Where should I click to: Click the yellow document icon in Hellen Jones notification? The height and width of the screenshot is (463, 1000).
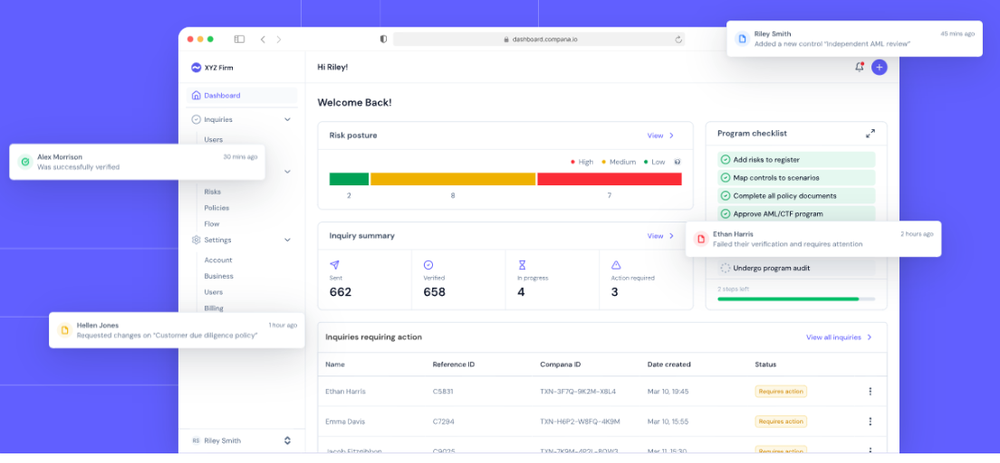pyautogui.click(x=64, y=330)
